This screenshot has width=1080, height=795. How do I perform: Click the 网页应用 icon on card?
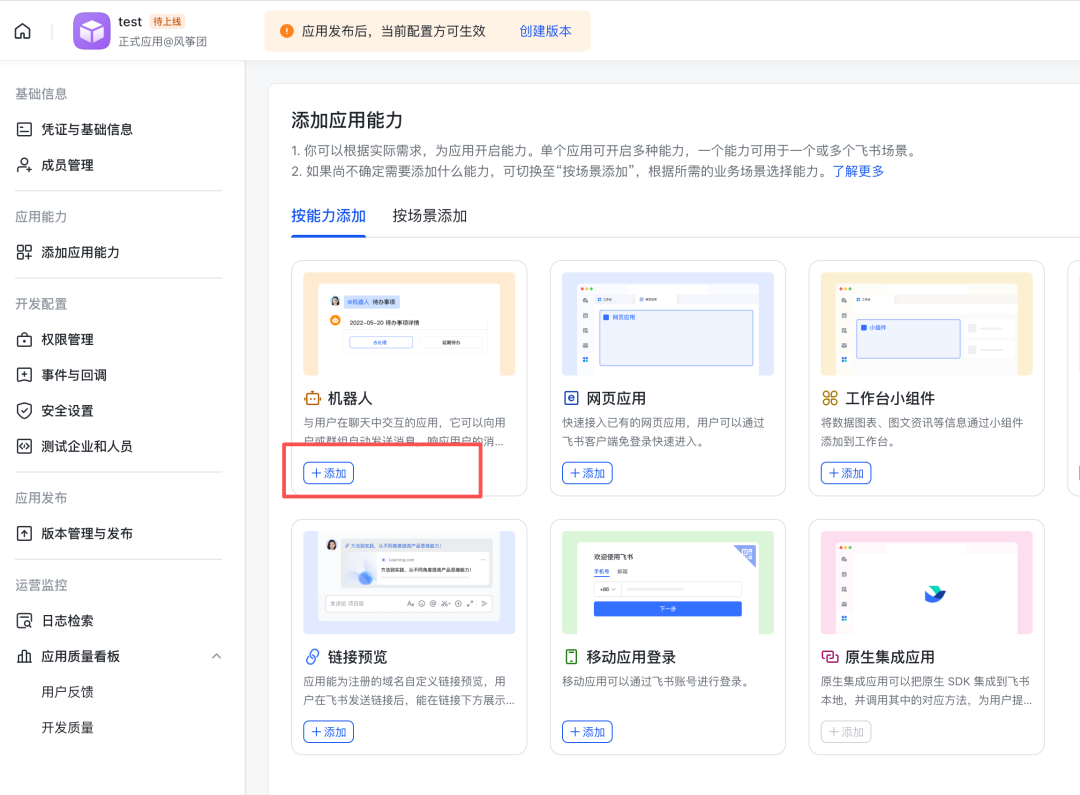[571, 398]
